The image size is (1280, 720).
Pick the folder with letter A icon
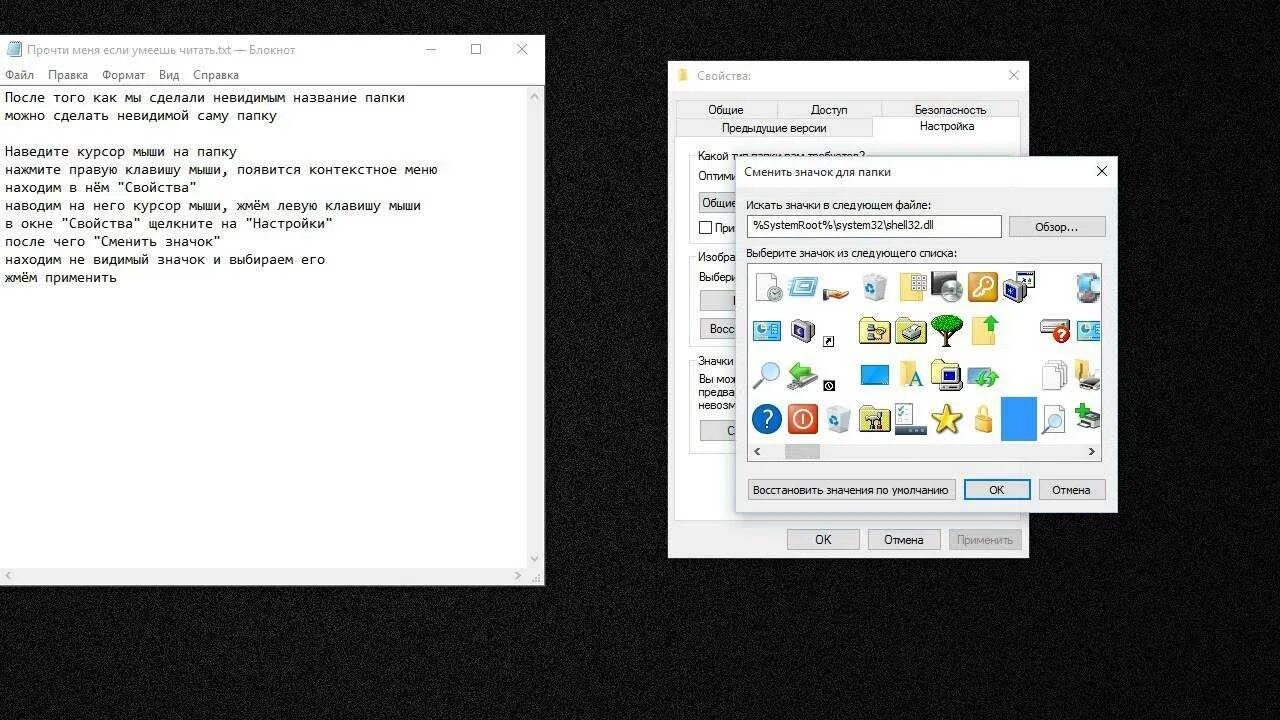pos(910,374)
